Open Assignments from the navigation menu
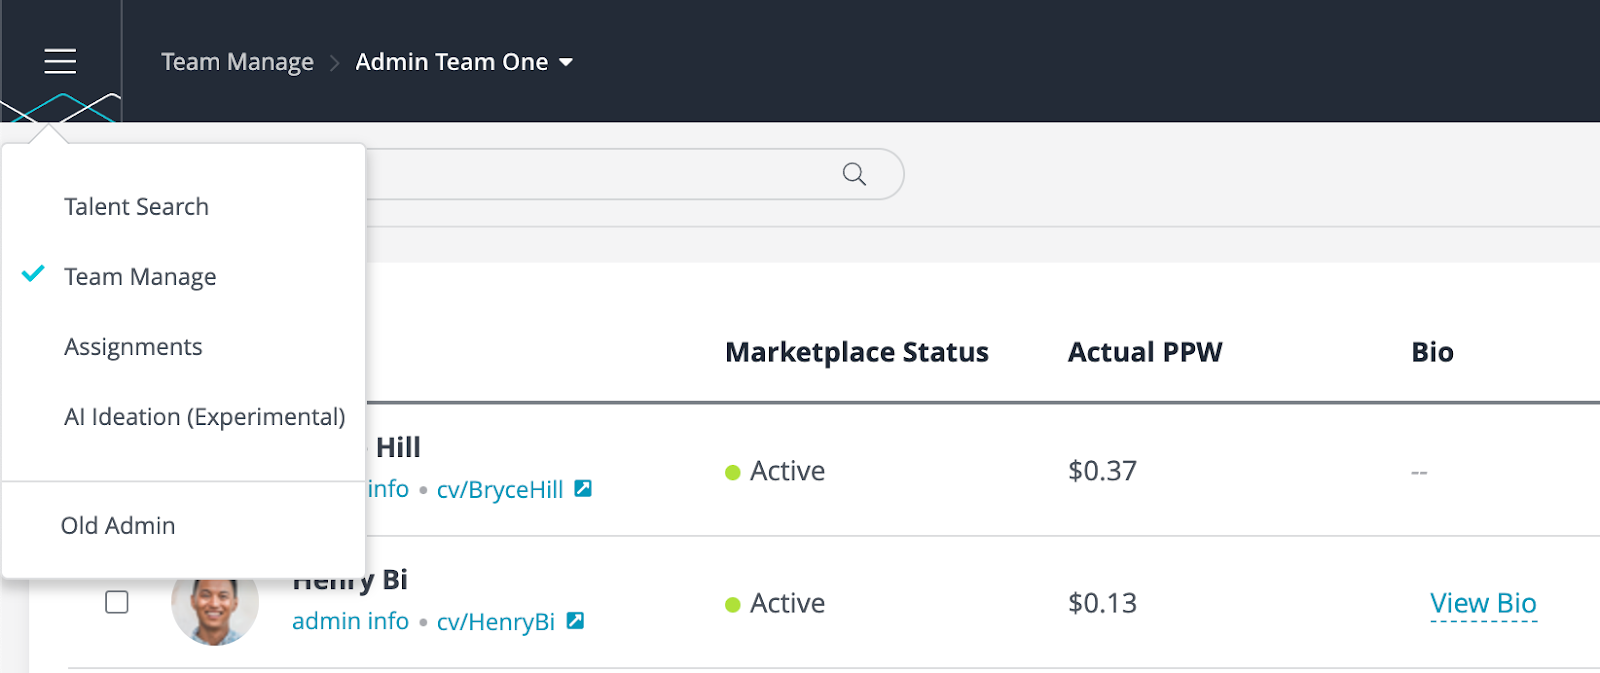1600x673 pixels. (133, 347)
